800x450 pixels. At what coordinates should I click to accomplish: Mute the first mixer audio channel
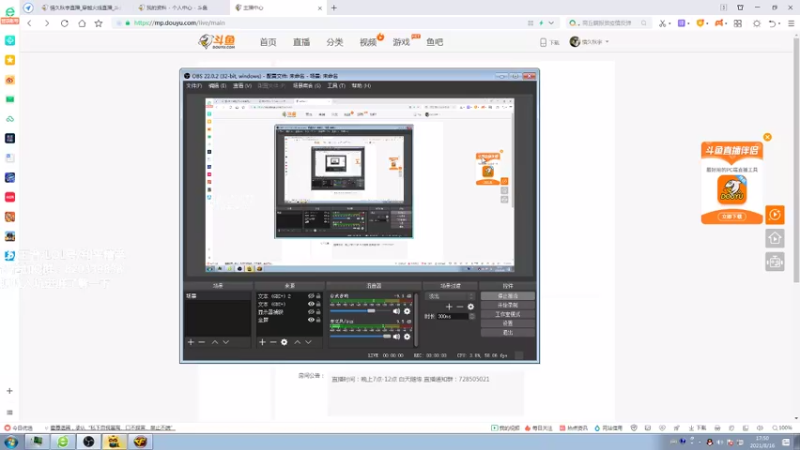[x=396, y=311]
